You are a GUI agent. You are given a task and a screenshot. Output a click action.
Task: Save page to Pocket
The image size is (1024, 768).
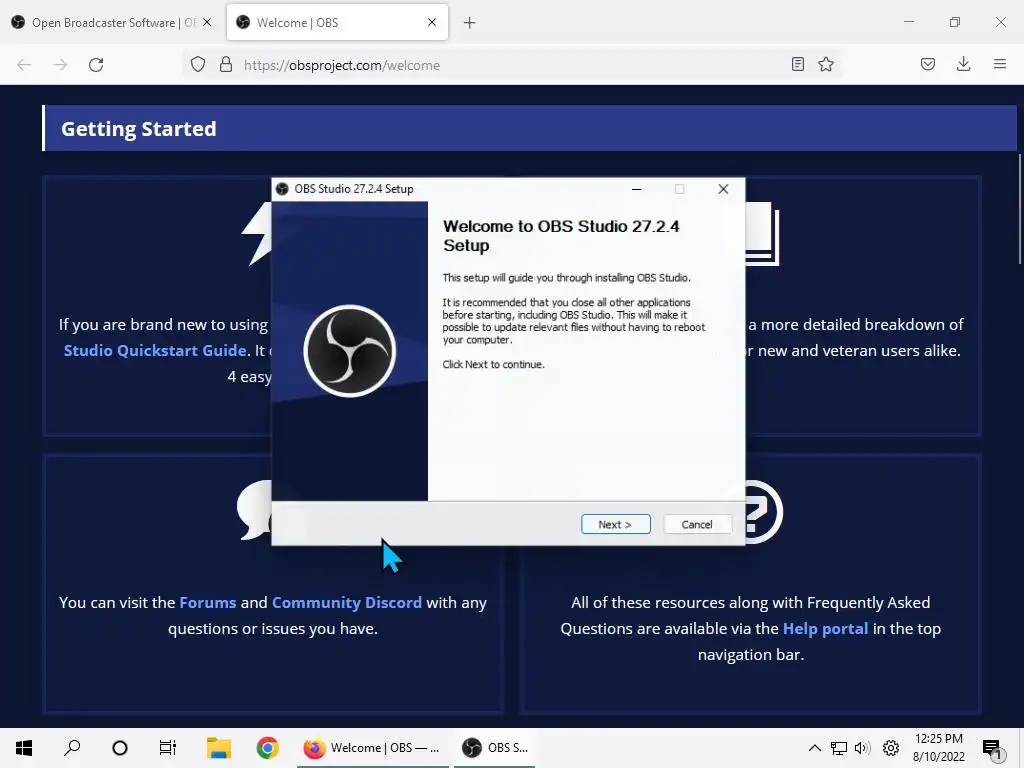928,64
